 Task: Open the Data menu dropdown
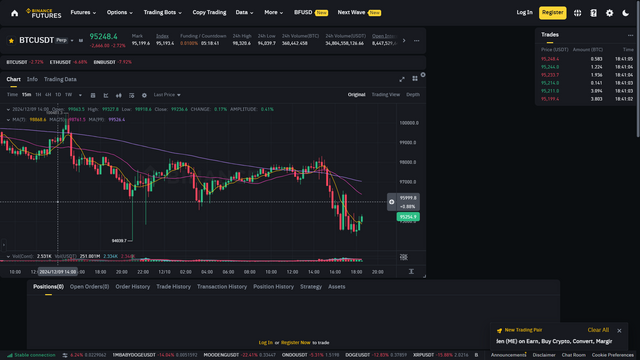point(244,13)
